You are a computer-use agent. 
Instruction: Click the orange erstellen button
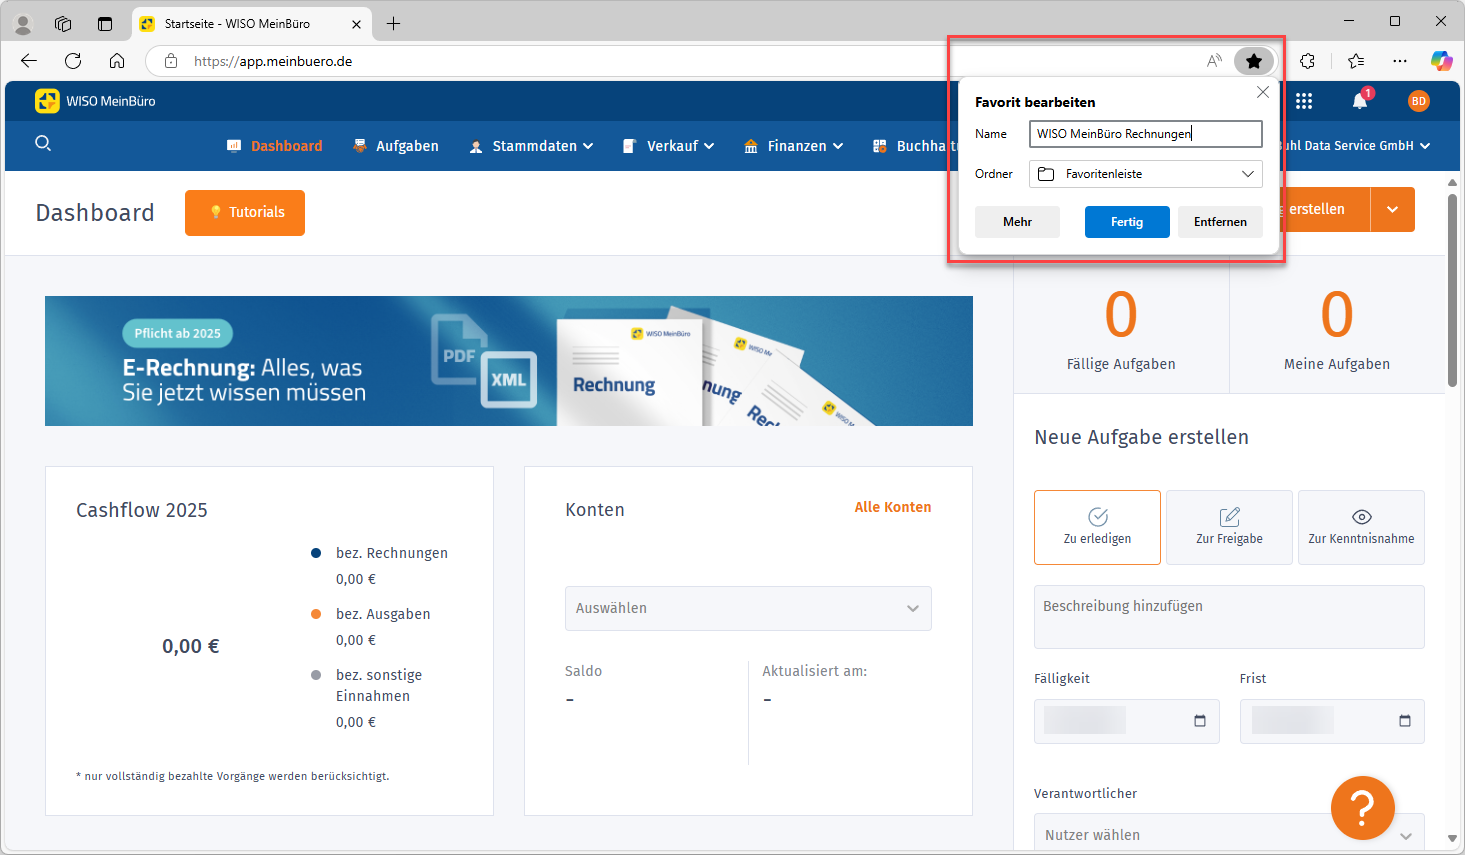click(x=1325, y=210)
